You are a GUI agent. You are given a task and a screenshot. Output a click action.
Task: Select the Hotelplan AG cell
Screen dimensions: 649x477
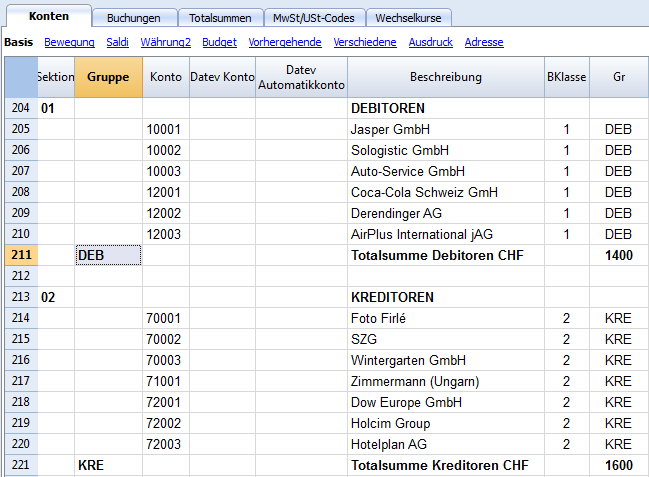pyautogui.click(x=446, y=444)
